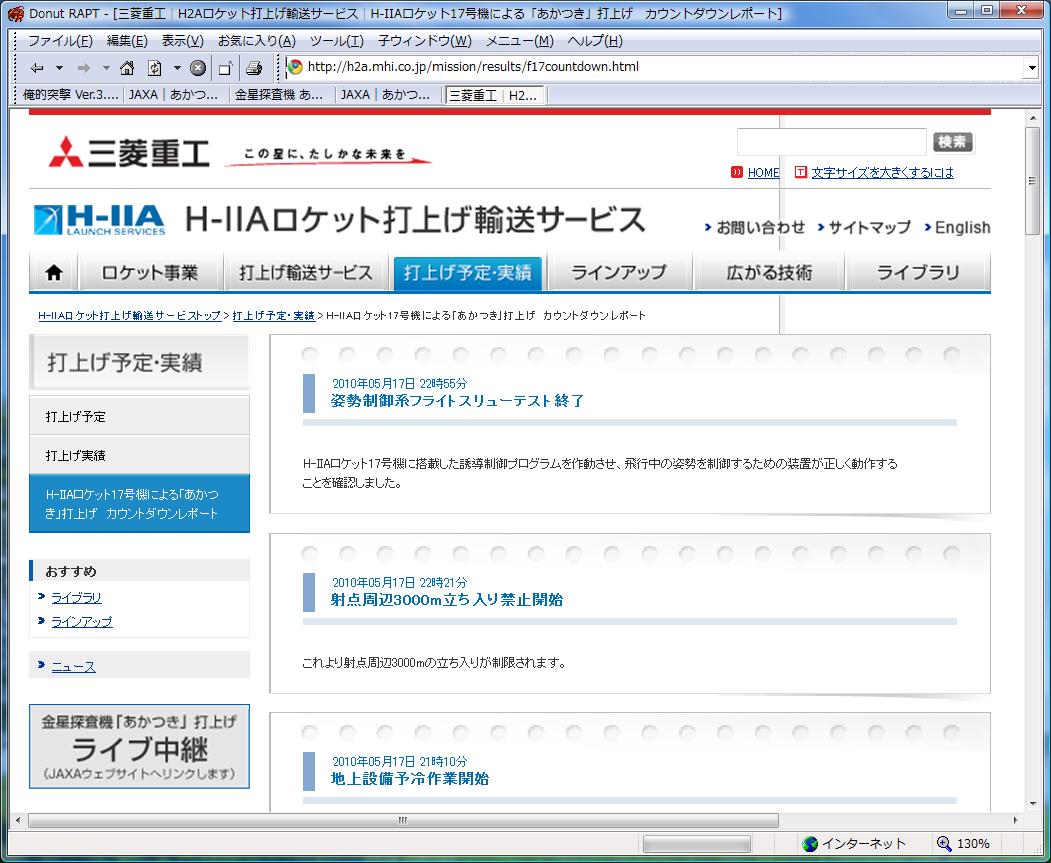
Task: Click the zoom magnifier icon in status bar
Action: pyautogui.click(x=944, y=844)
